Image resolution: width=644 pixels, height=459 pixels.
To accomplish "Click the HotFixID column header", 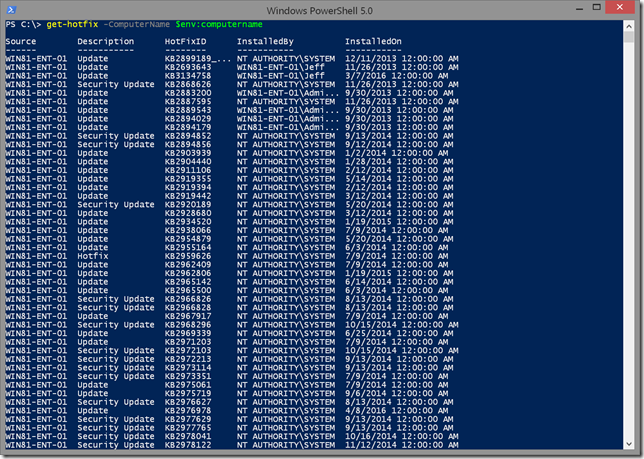I will pos(185,41).
